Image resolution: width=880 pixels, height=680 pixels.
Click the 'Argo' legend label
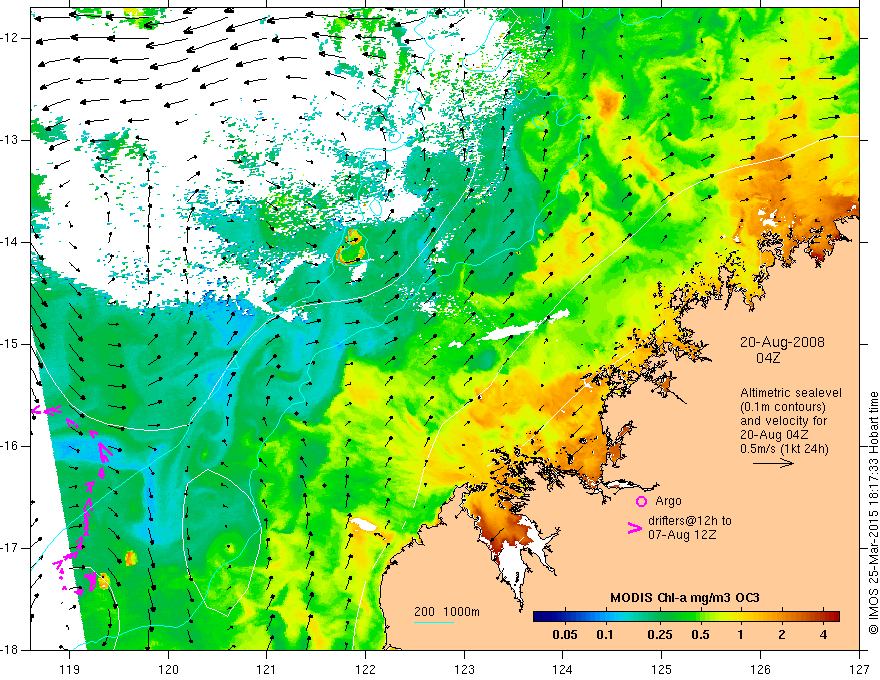[x=668, y=501]
